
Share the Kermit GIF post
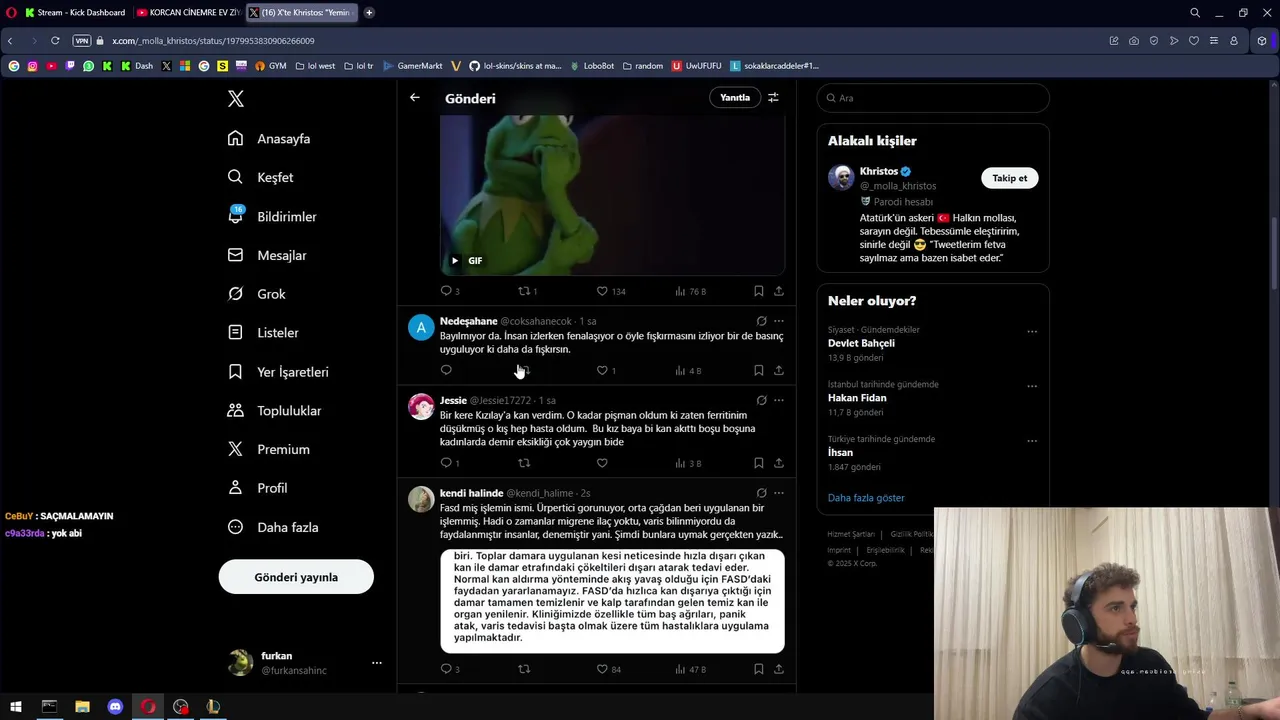pyautogui.click(x=778, y=291)
